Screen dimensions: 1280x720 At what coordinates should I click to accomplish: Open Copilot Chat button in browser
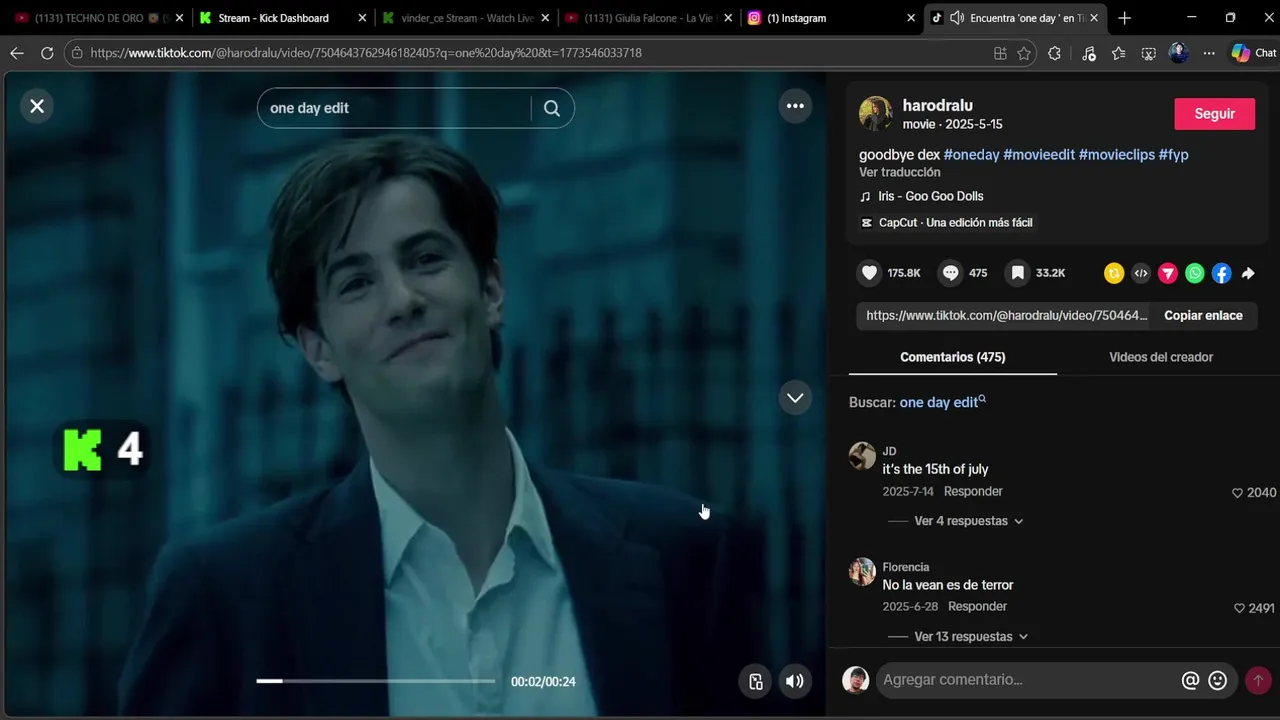point(1253,53)
